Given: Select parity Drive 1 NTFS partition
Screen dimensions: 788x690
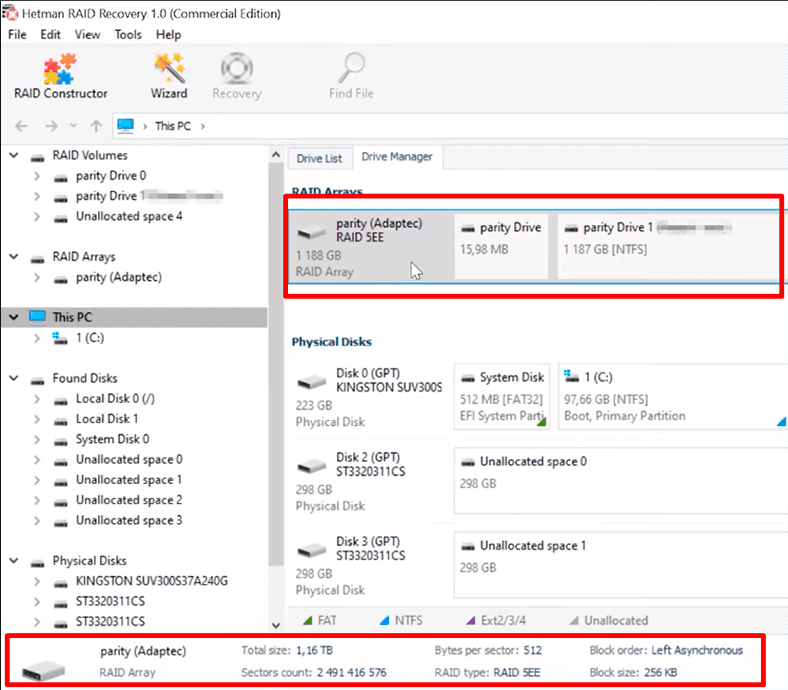Looking at the screenshot, I should tap(671, 247).
